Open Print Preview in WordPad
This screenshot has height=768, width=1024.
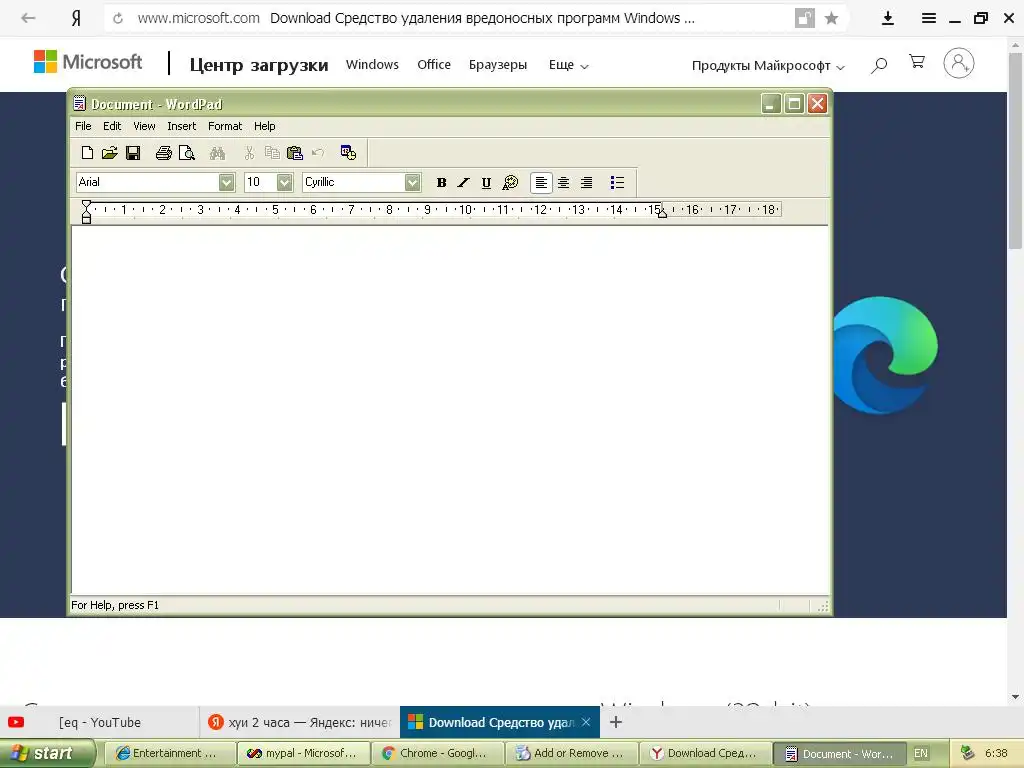(187, 153)
